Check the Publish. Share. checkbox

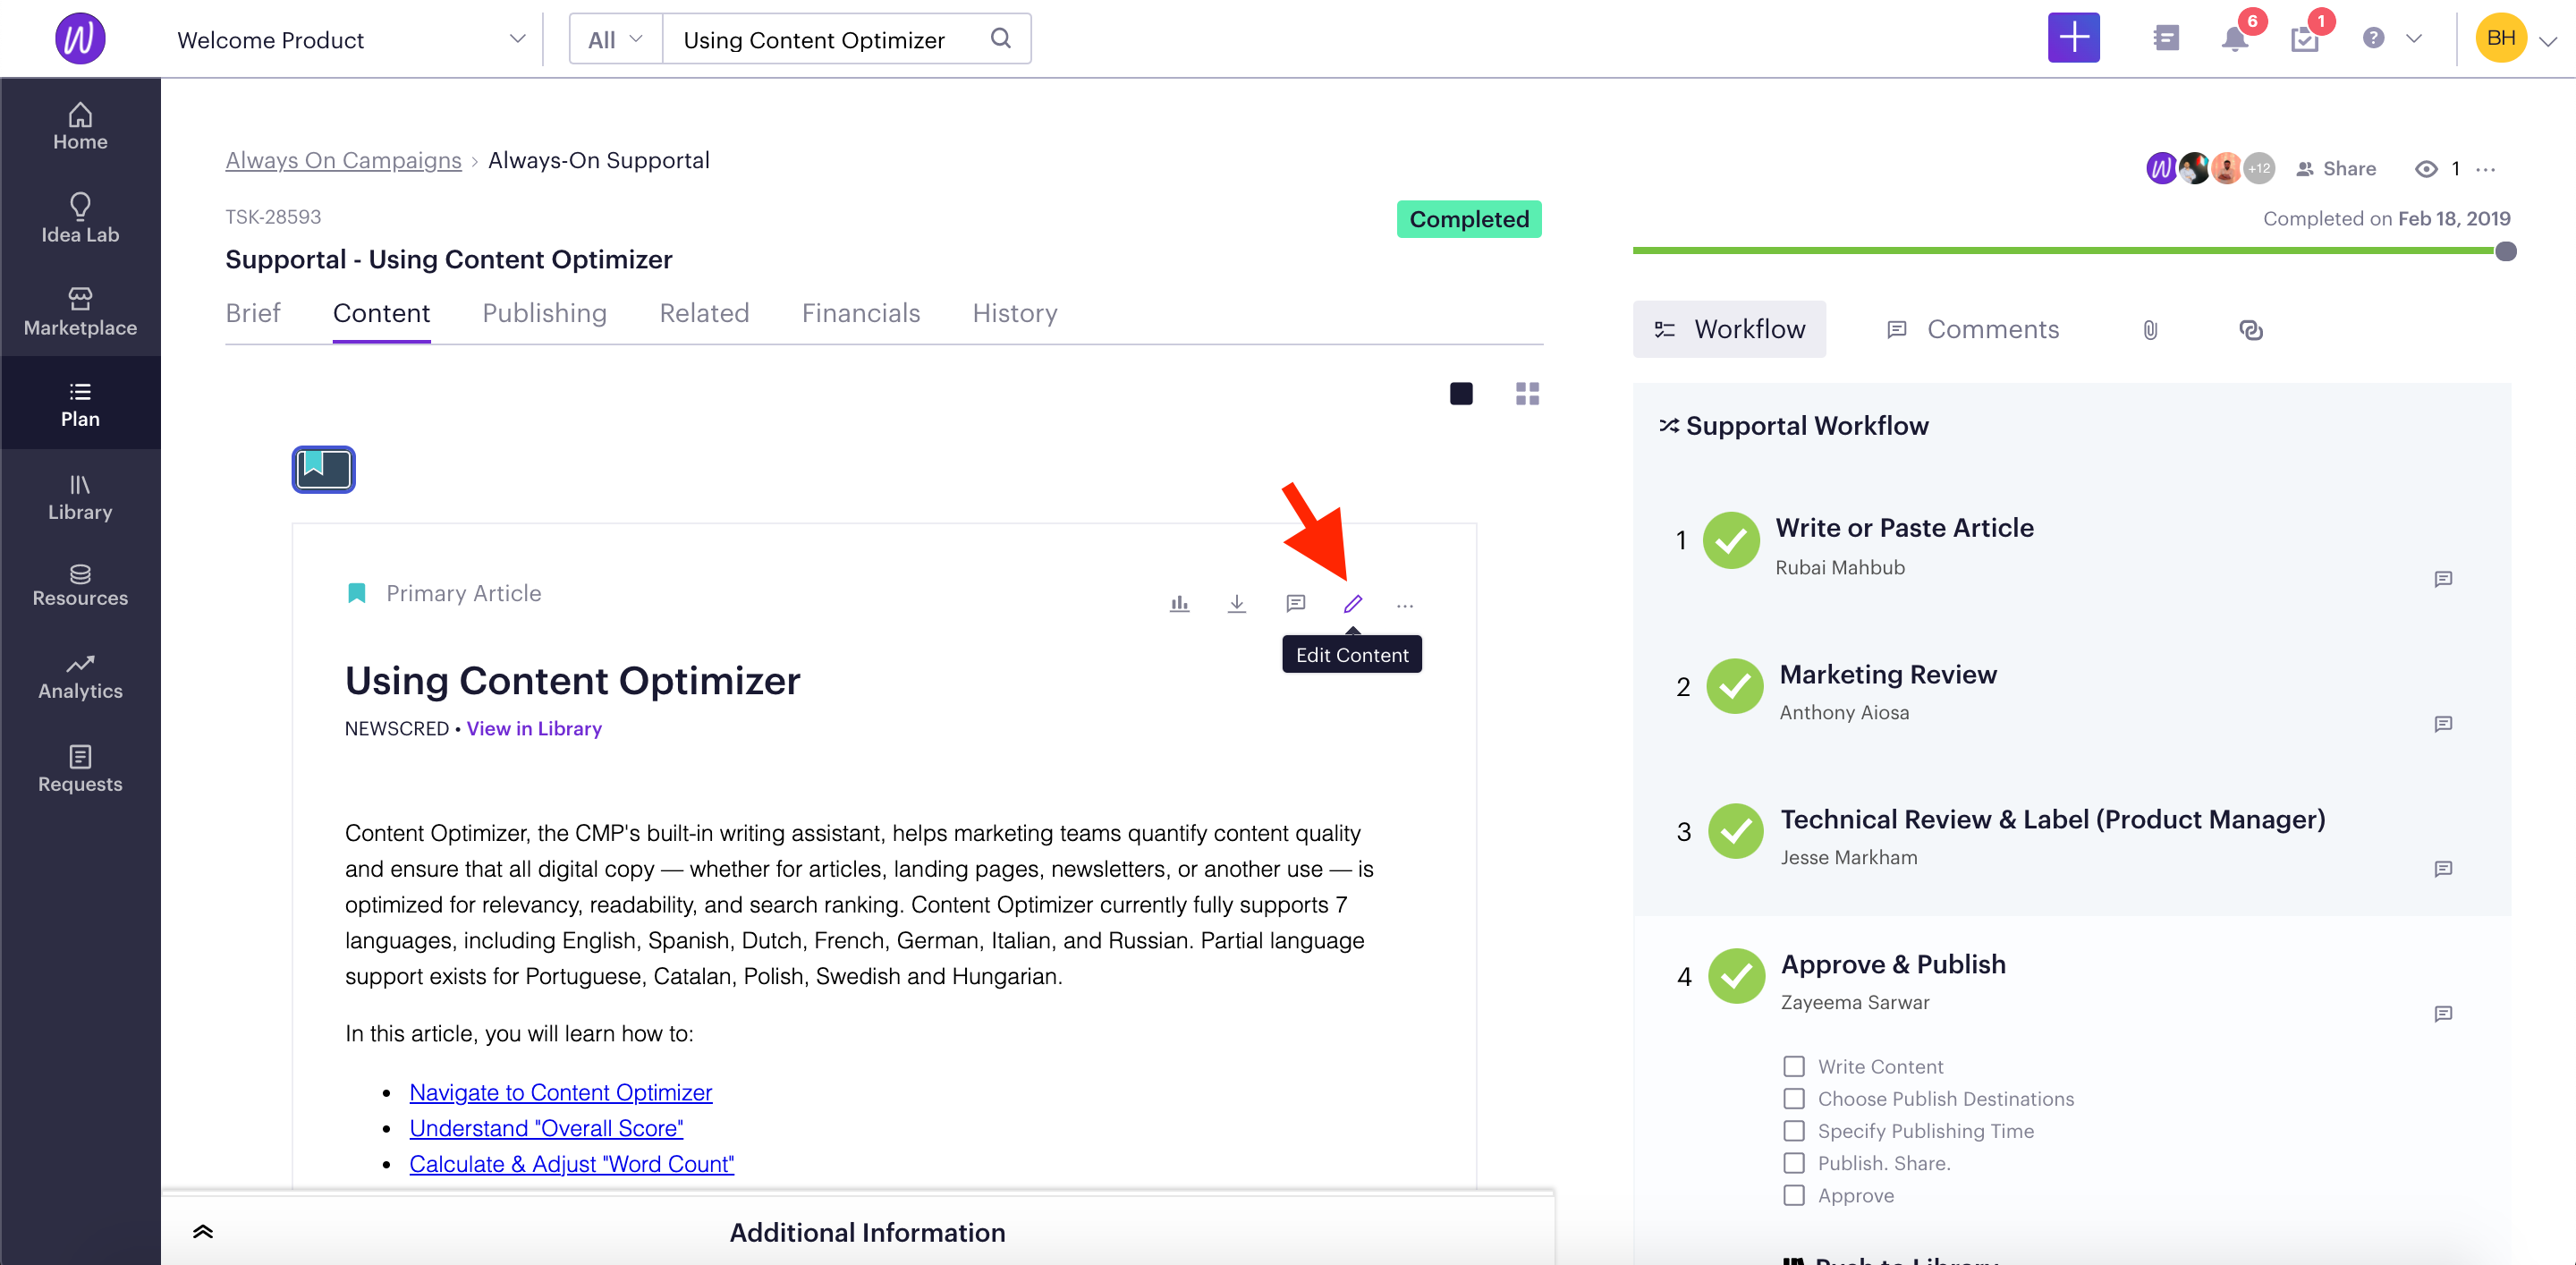(x=1794, y=1162)
